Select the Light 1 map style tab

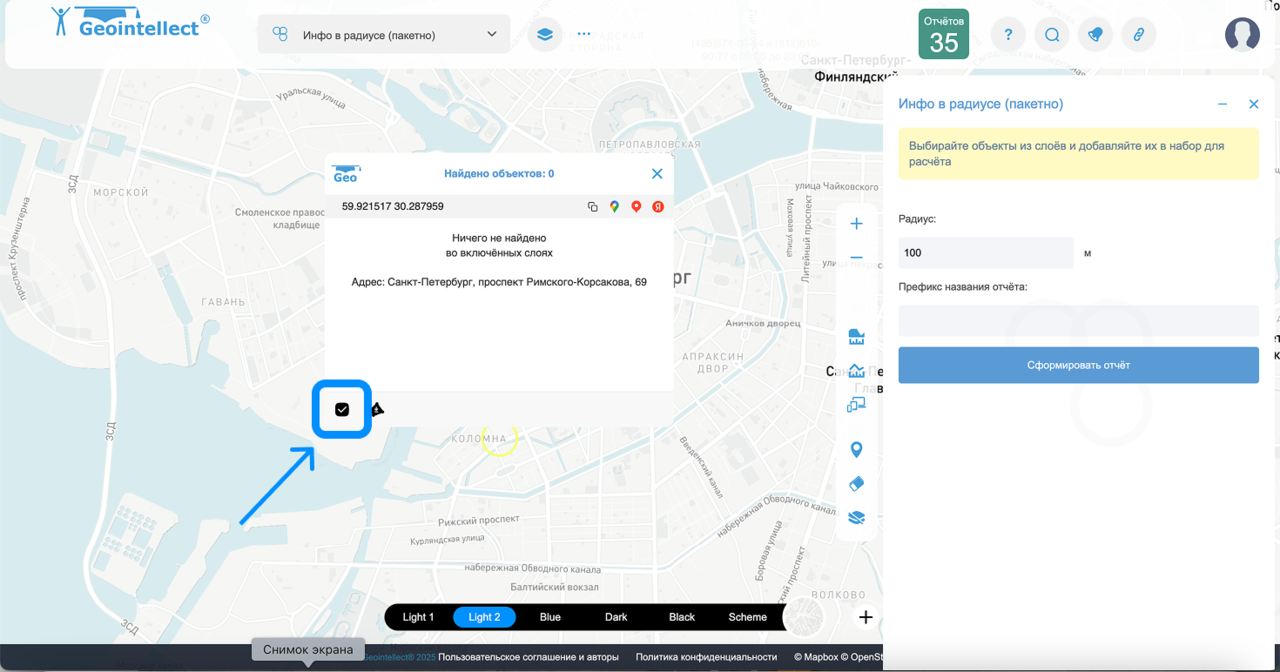(418, 617)
